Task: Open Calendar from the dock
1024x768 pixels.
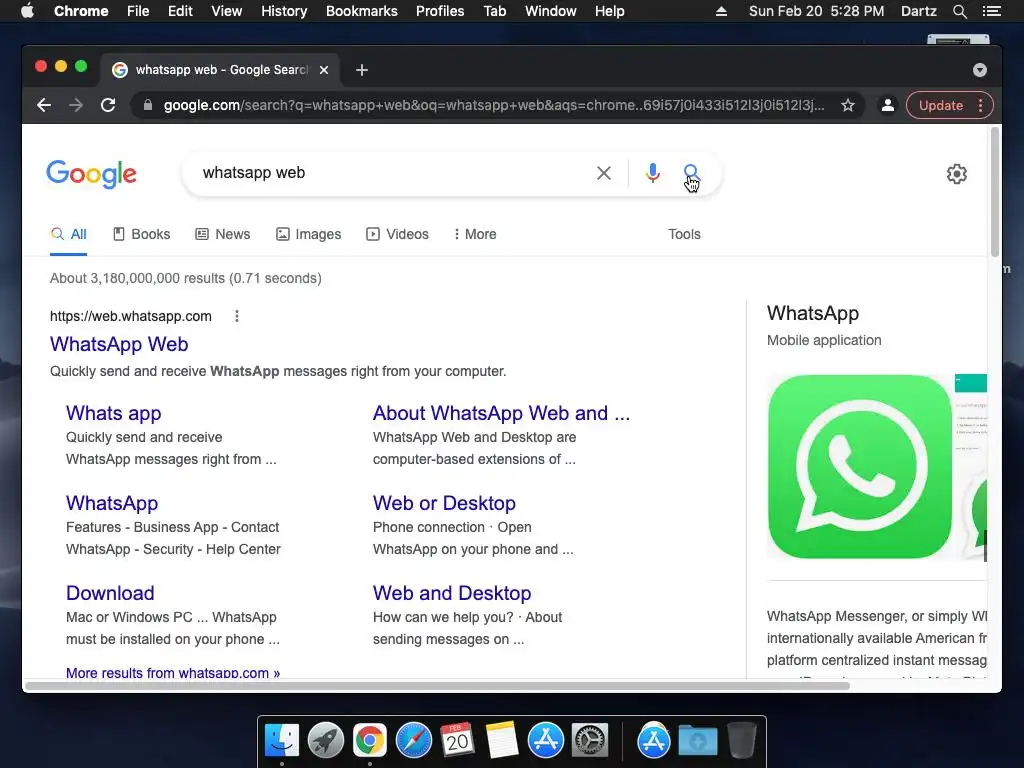Action: (x=457, y=741)
